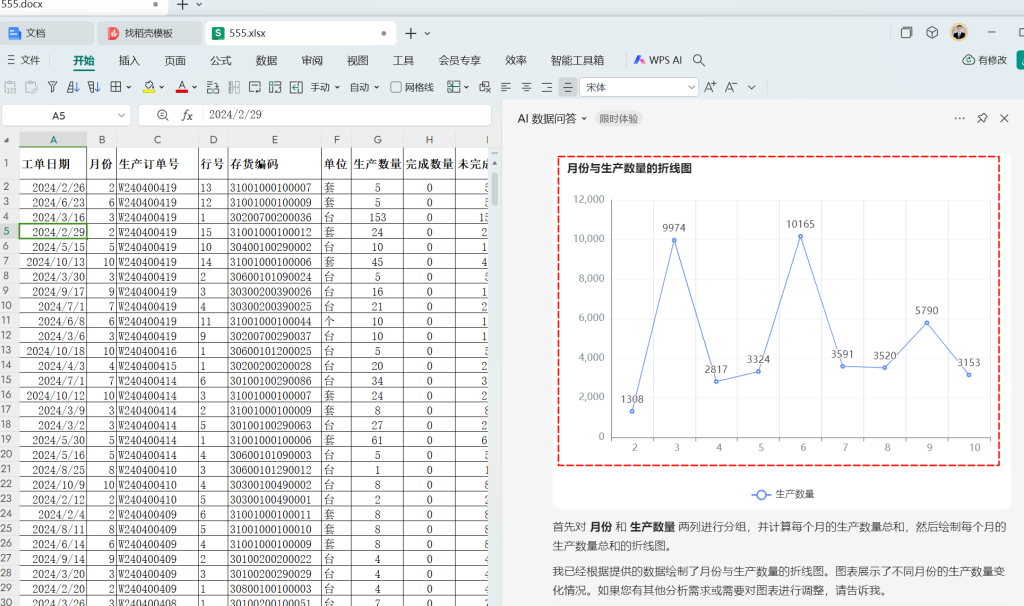1024x606 pixels.
Task: Click the select-all corner of the sheet
Action: pos(7,140)
